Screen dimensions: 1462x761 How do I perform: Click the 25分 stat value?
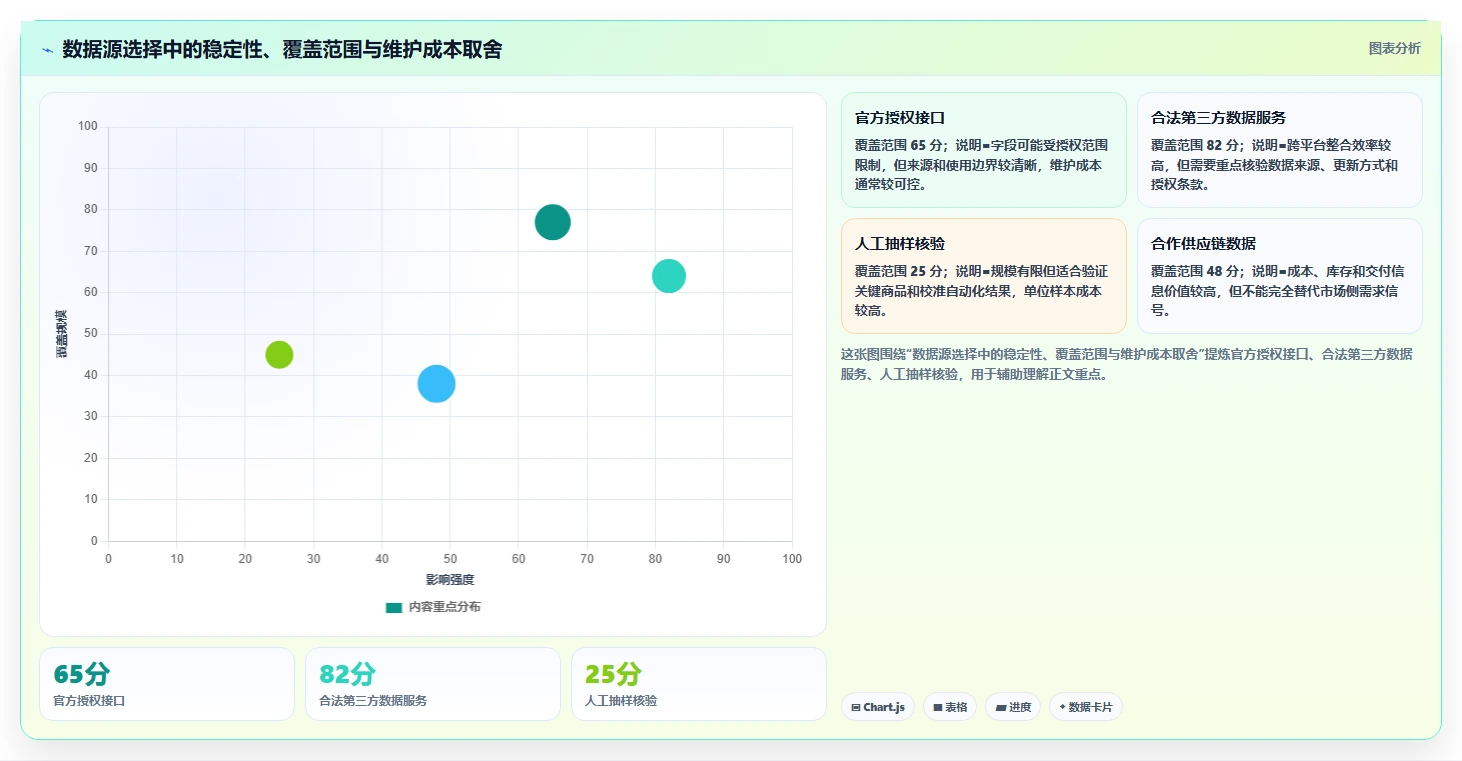pyautogui.click(x=613, y=674)
